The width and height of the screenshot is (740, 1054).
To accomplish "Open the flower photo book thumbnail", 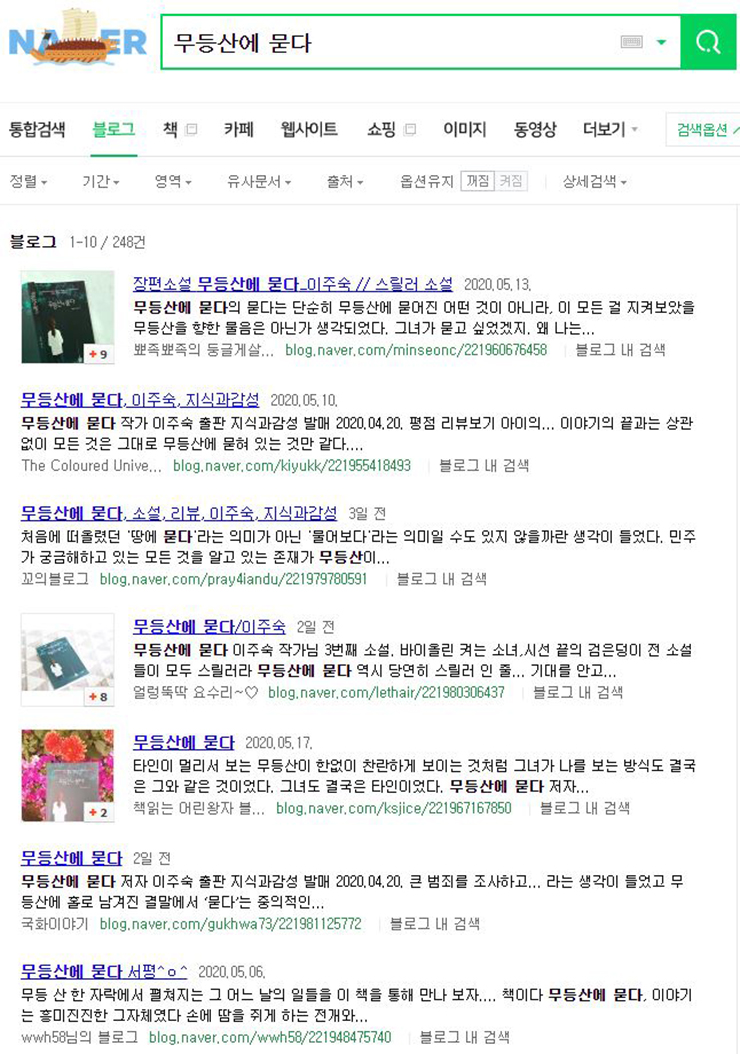I will pos(68,775).
